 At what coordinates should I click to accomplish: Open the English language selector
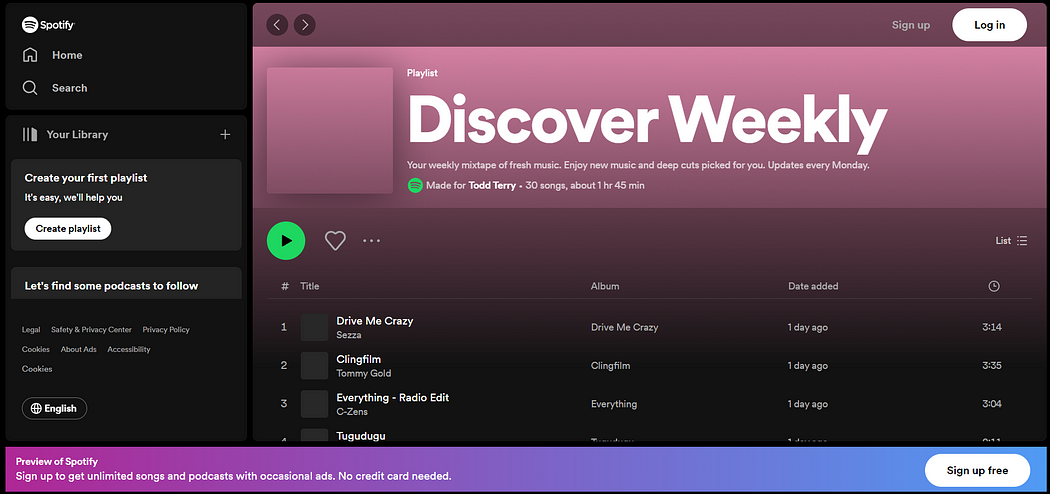tap(54, 408)
